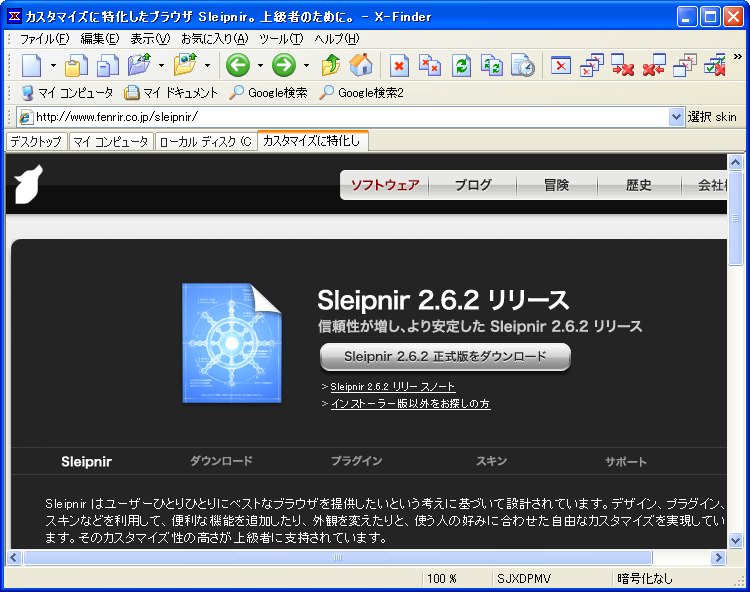The image size is (750, 592).
Task: Select the ソフトウェア navigation tab on page
Action: point(384,185)
